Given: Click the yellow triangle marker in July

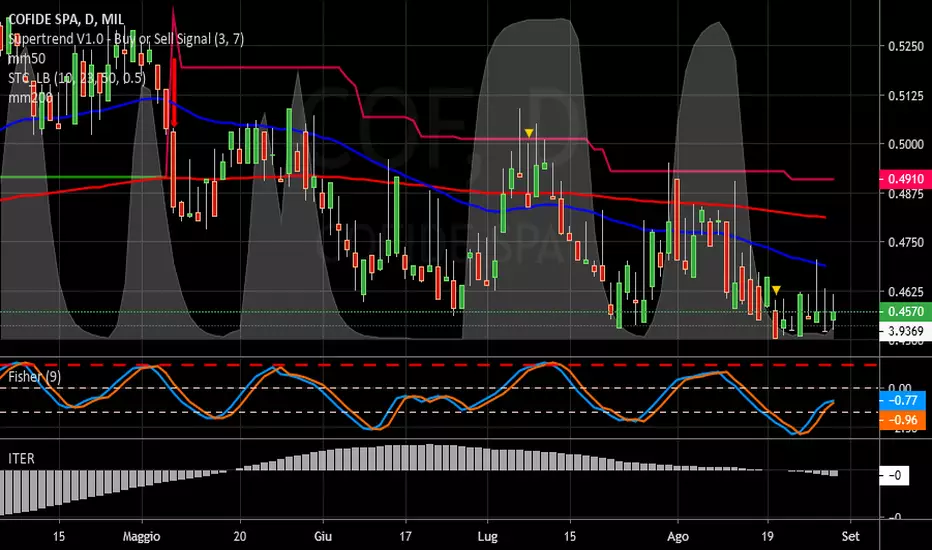Looking at the screenshot, I should (528, 132).
